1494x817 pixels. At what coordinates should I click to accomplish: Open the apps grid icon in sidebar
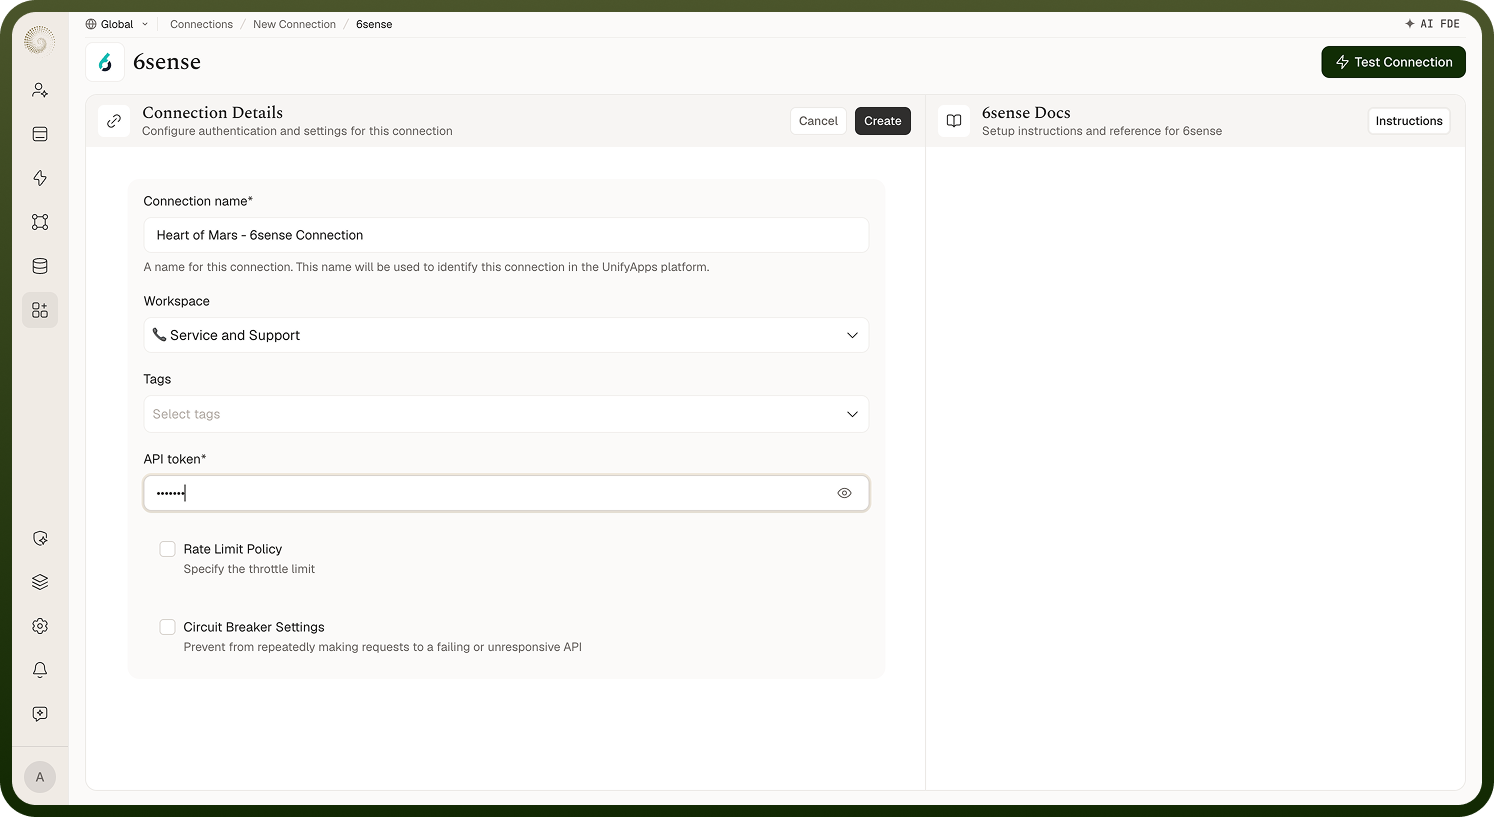40,310
